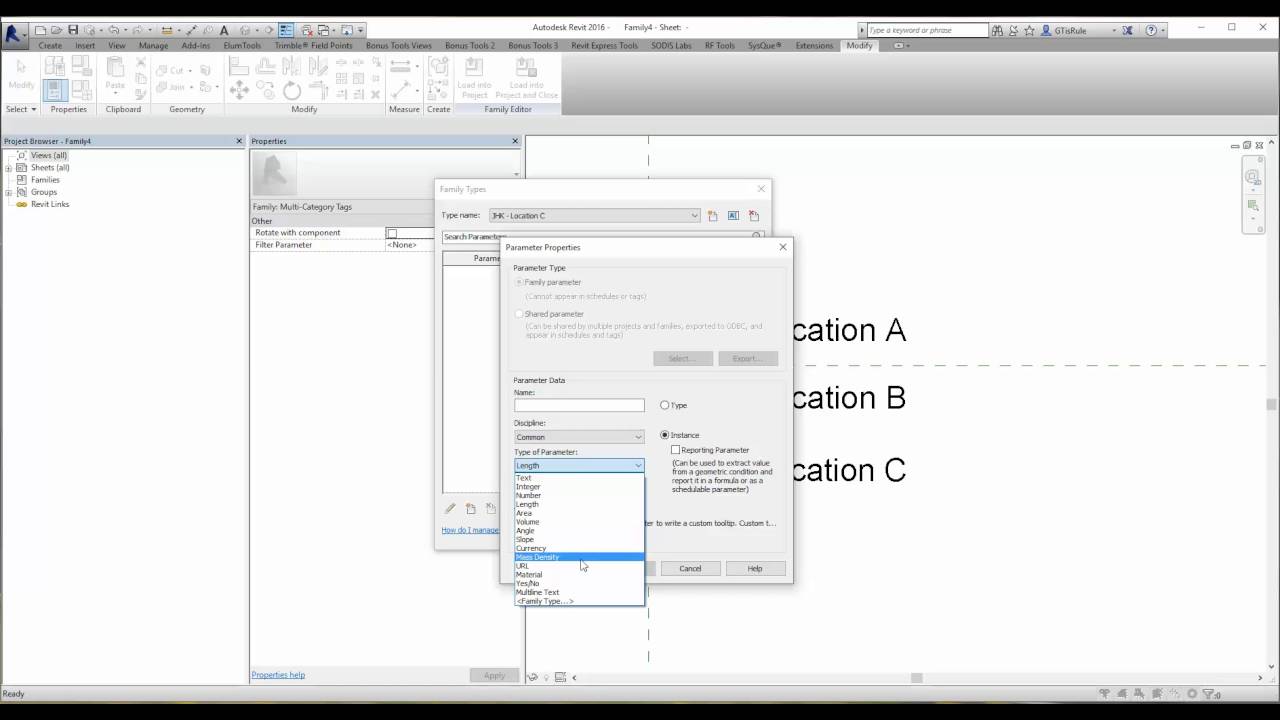This screenshot has height=720, width=1280.
Task: Click the Text 'A' icon in quick access toolbar
Action: click(224, 30)
